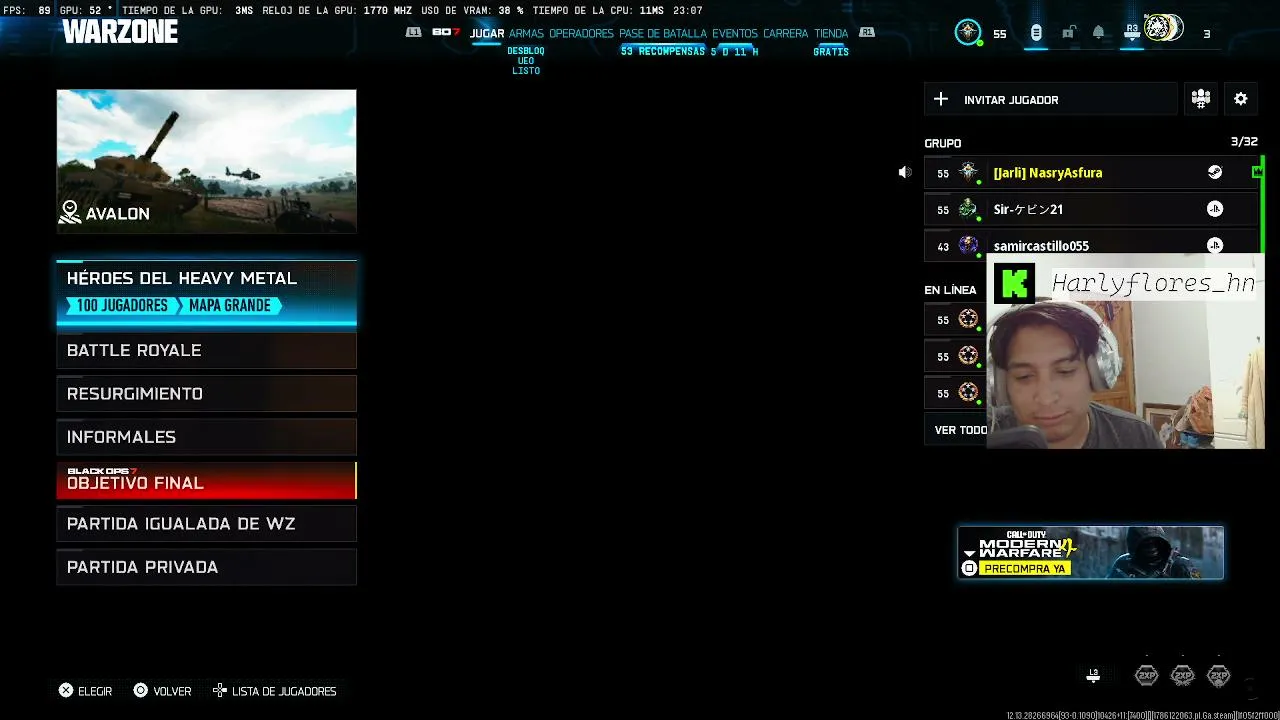Screen dimensions: 1280x720
Task: Click Sir-ケビン21's rank emblem
Action: [968, 208]
